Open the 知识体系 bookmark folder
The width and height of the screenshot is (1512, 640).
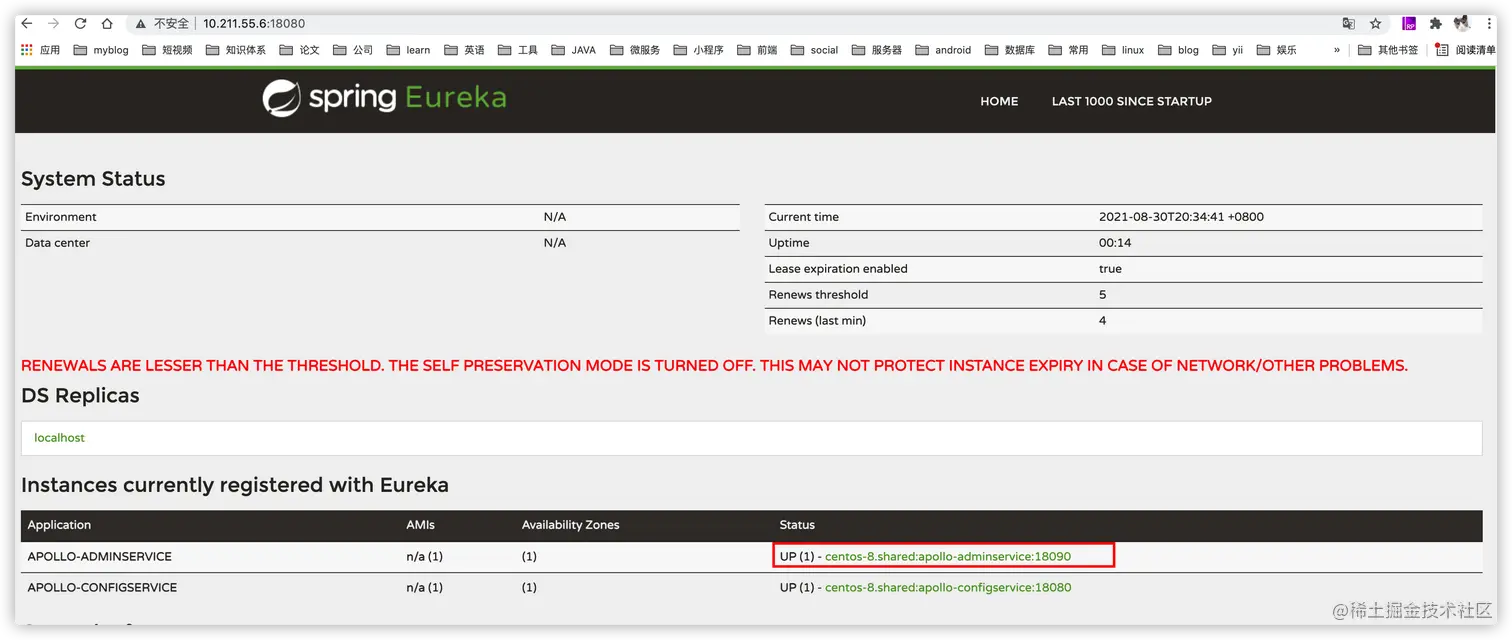pos(236,50)
